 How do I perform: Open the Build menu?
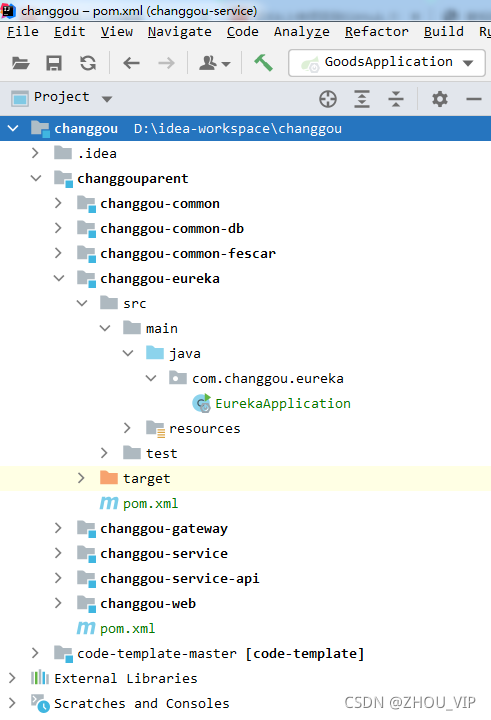point(444,32)
